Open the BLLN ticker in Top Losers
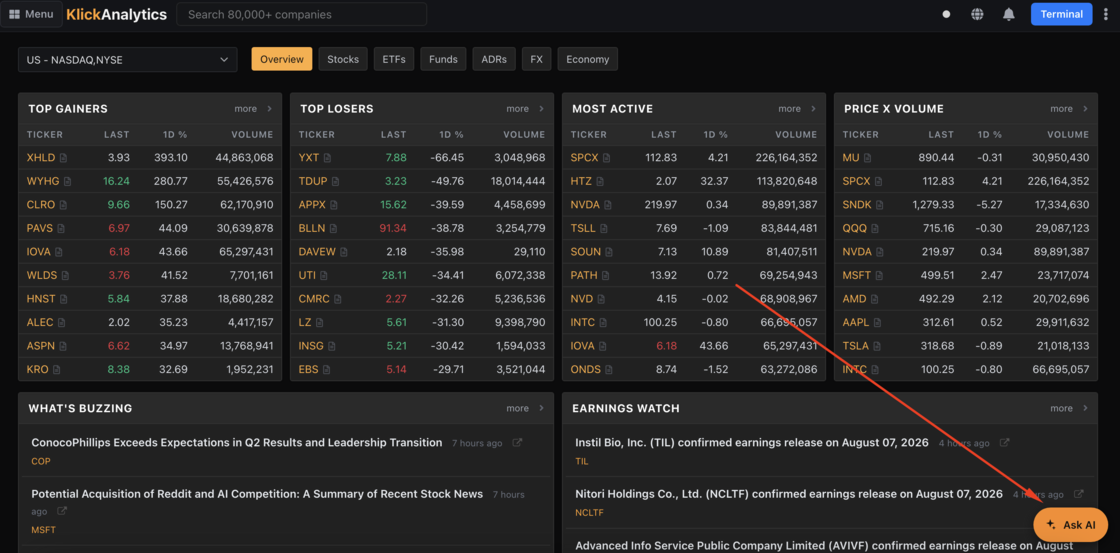This screenshot has width=1120, height=553. click(311, 229)
